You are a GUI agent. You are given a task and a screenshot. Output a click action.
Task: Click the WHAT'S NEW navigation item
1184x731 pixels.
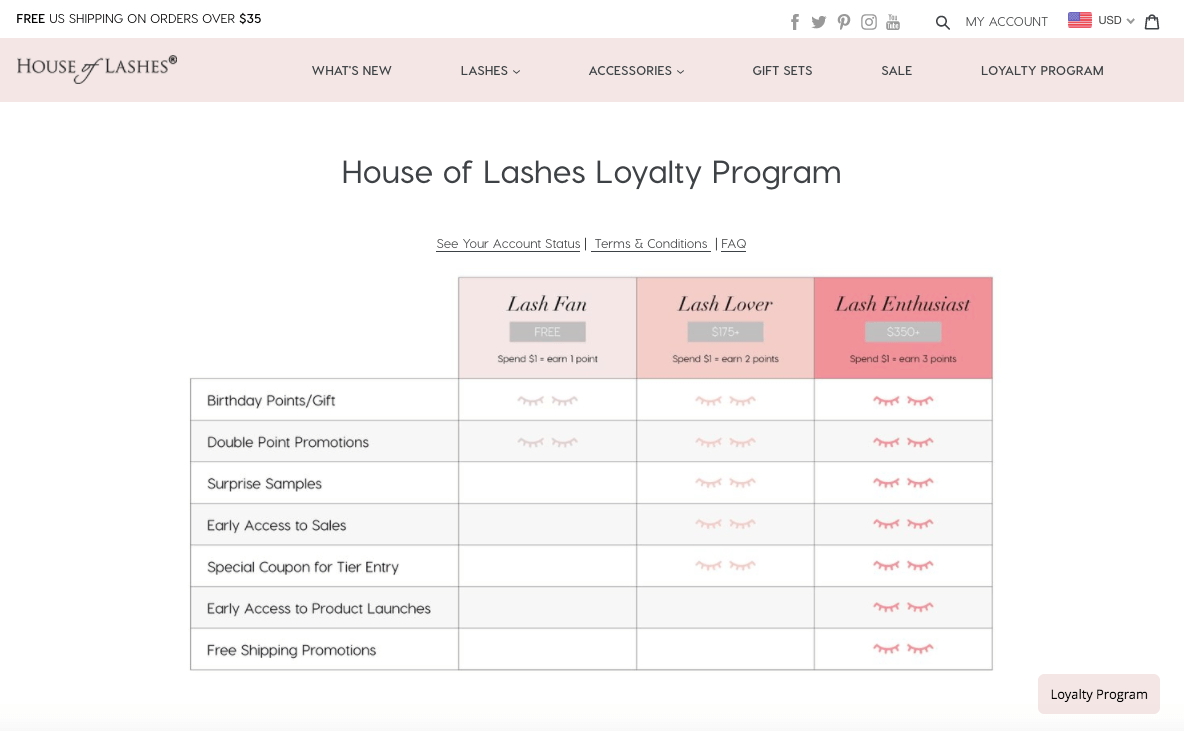click(x=351, y=70)
